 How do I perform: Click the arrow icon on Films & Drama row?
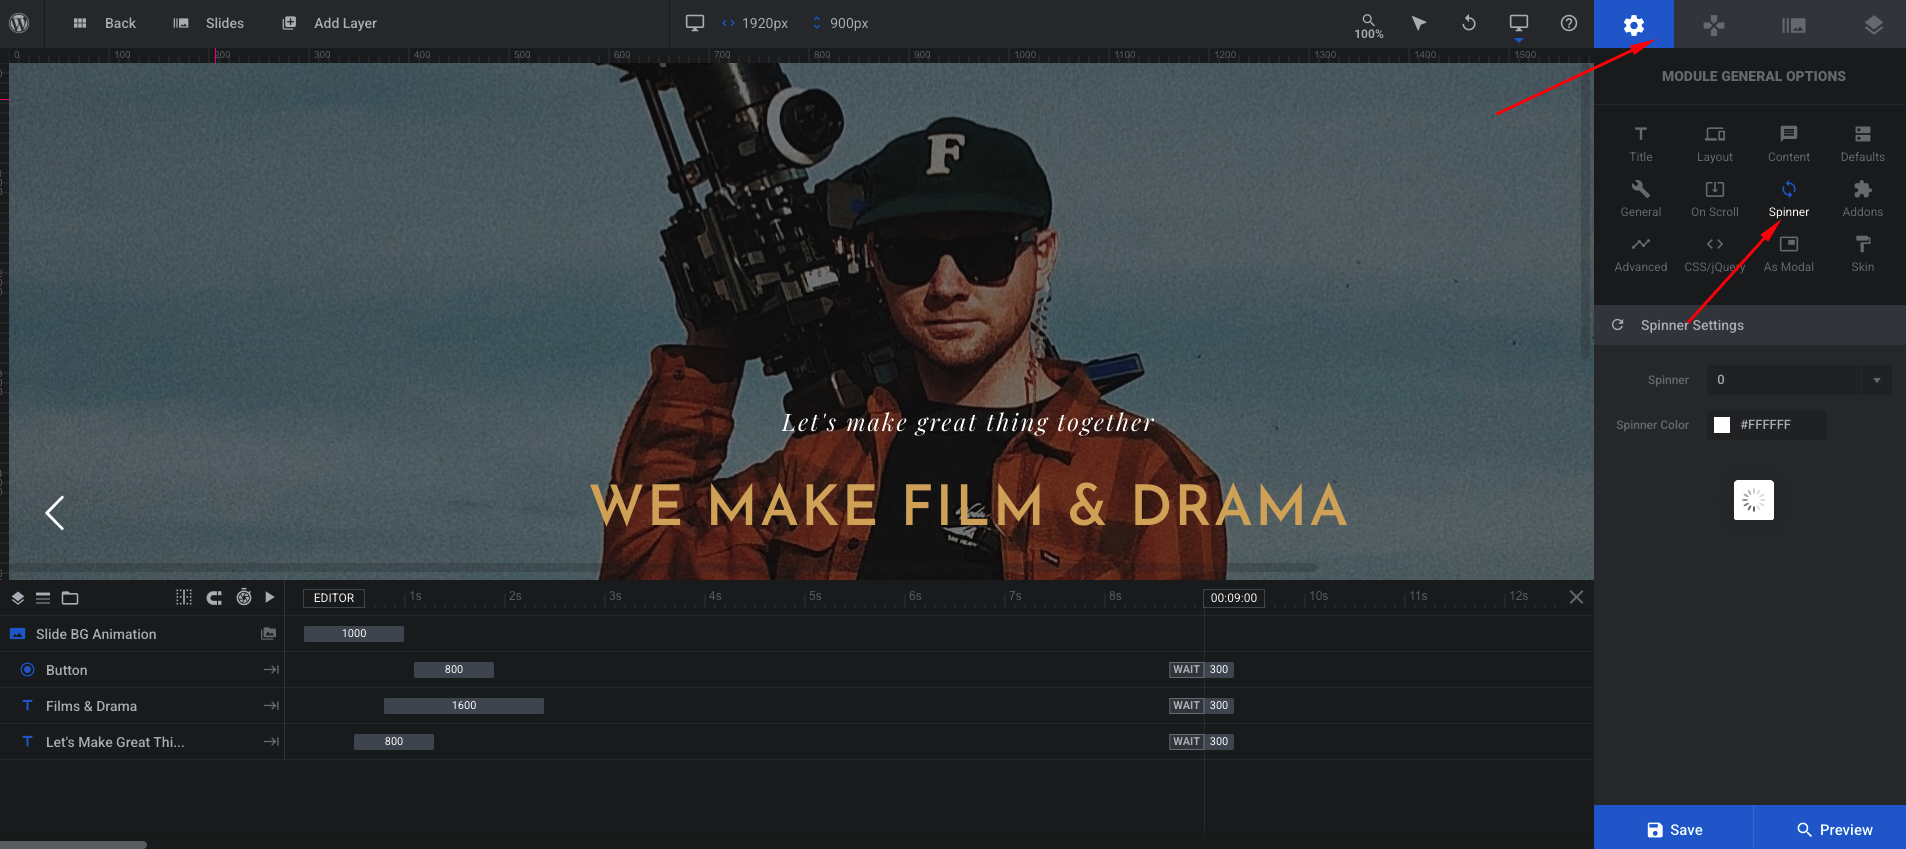click(x=271, y=706)
